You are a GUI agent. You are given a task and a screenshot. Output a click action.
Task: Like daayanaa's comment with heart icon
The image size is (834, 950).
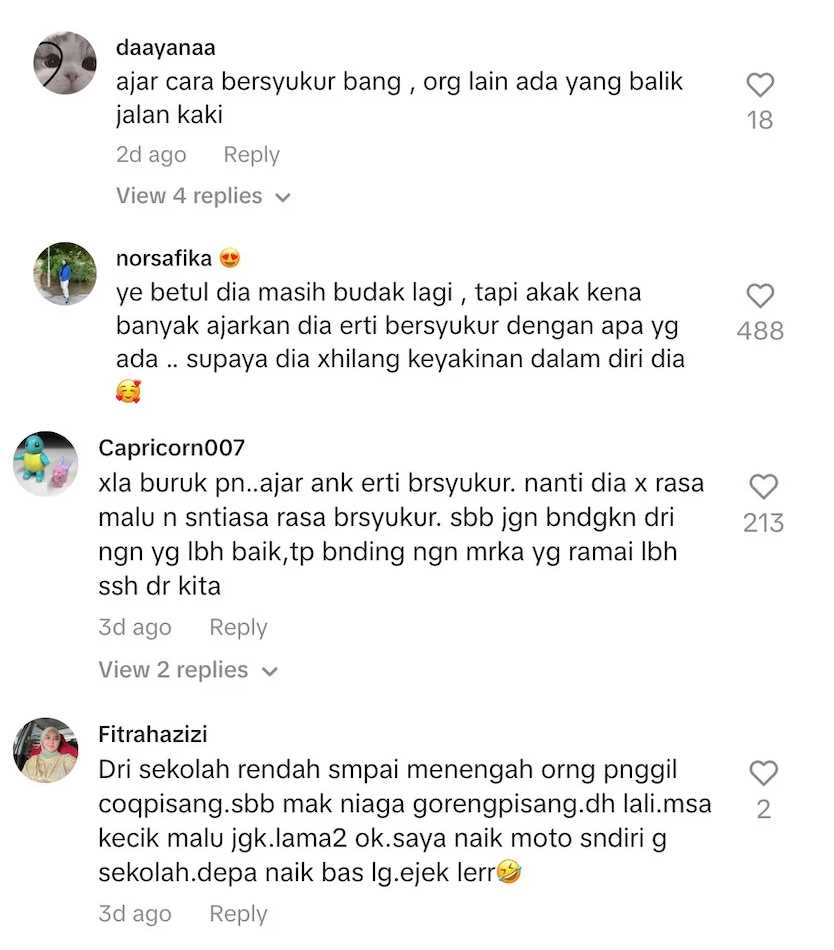coord(760,85)
